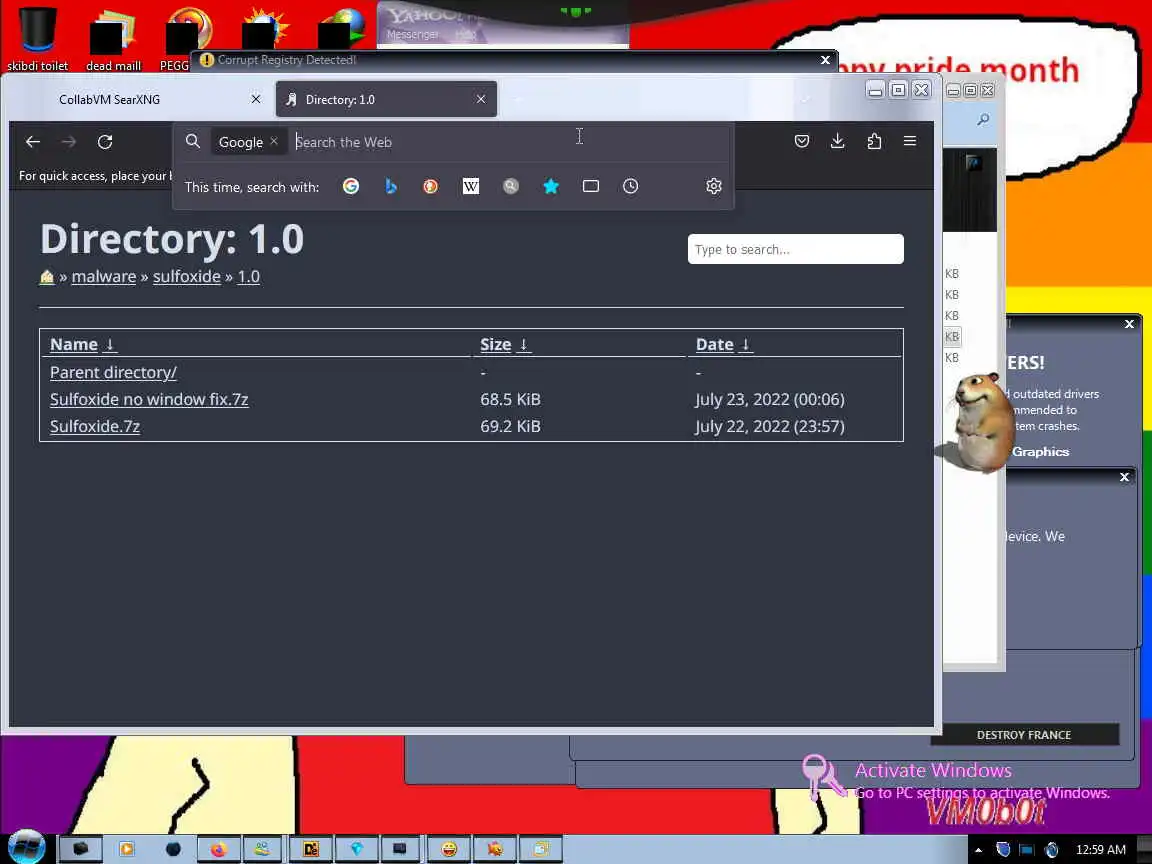Open the smiley face taskbar icon

pos(449,849)
